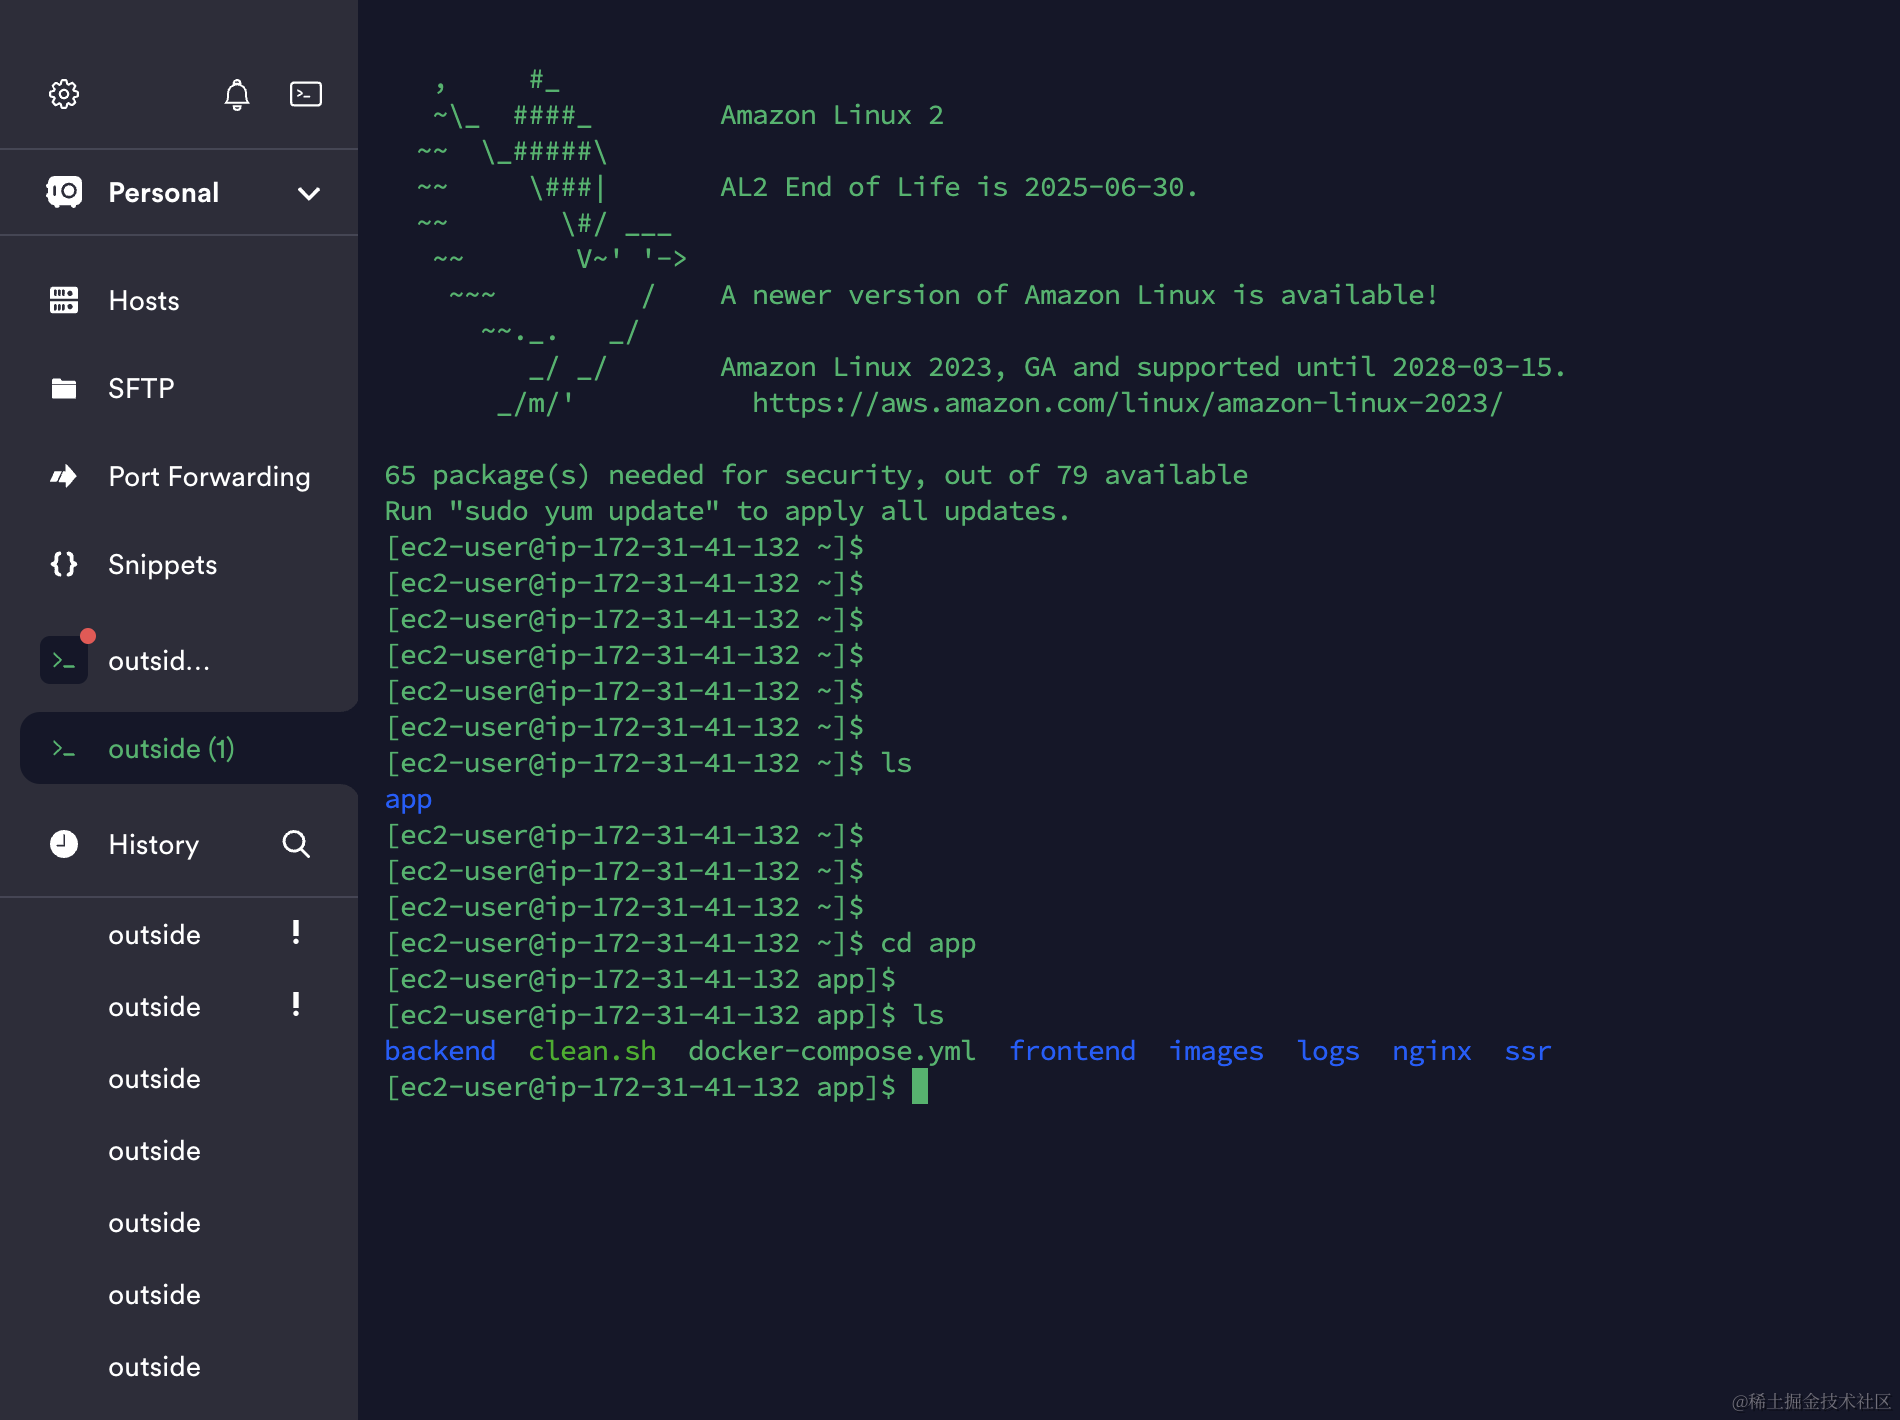
Task: Expand the Personal vault dropdown chevron
Action: point(309,193)
